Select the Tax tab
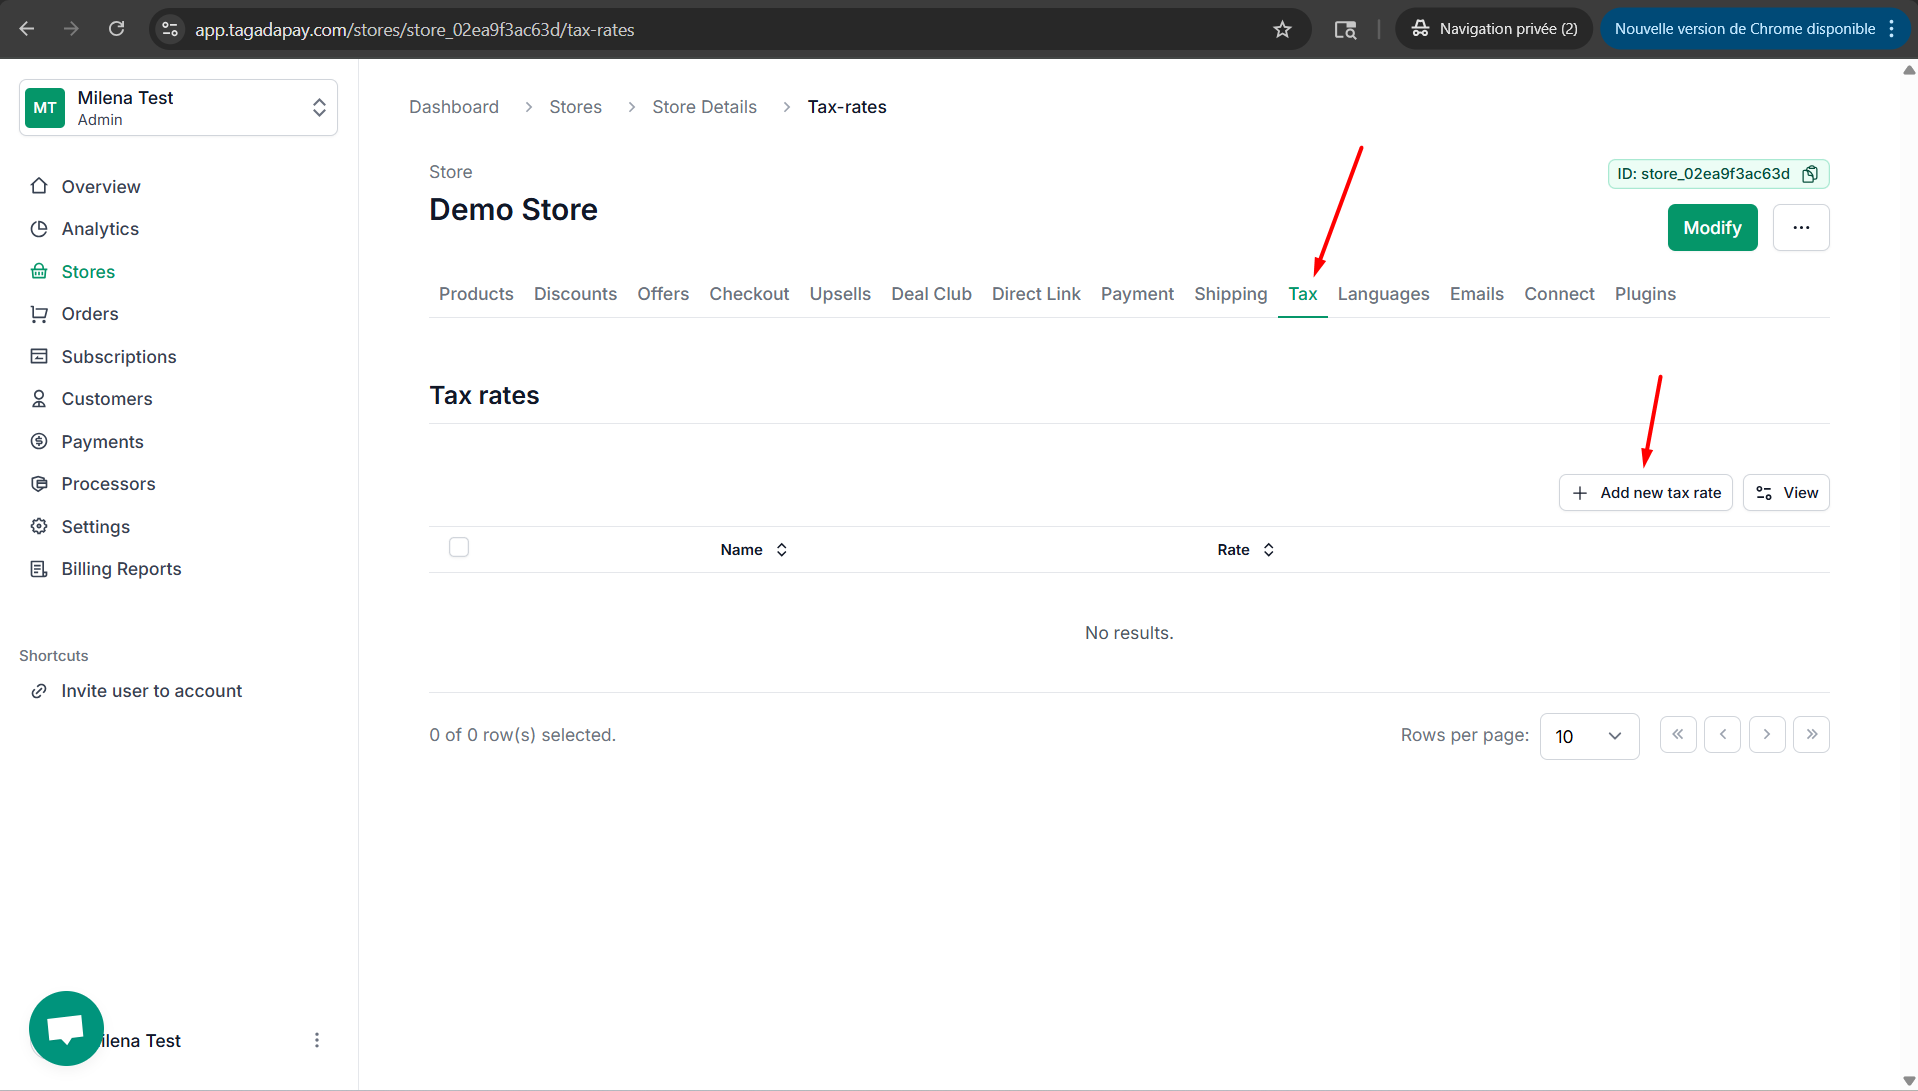 (x=1302, y=294)
